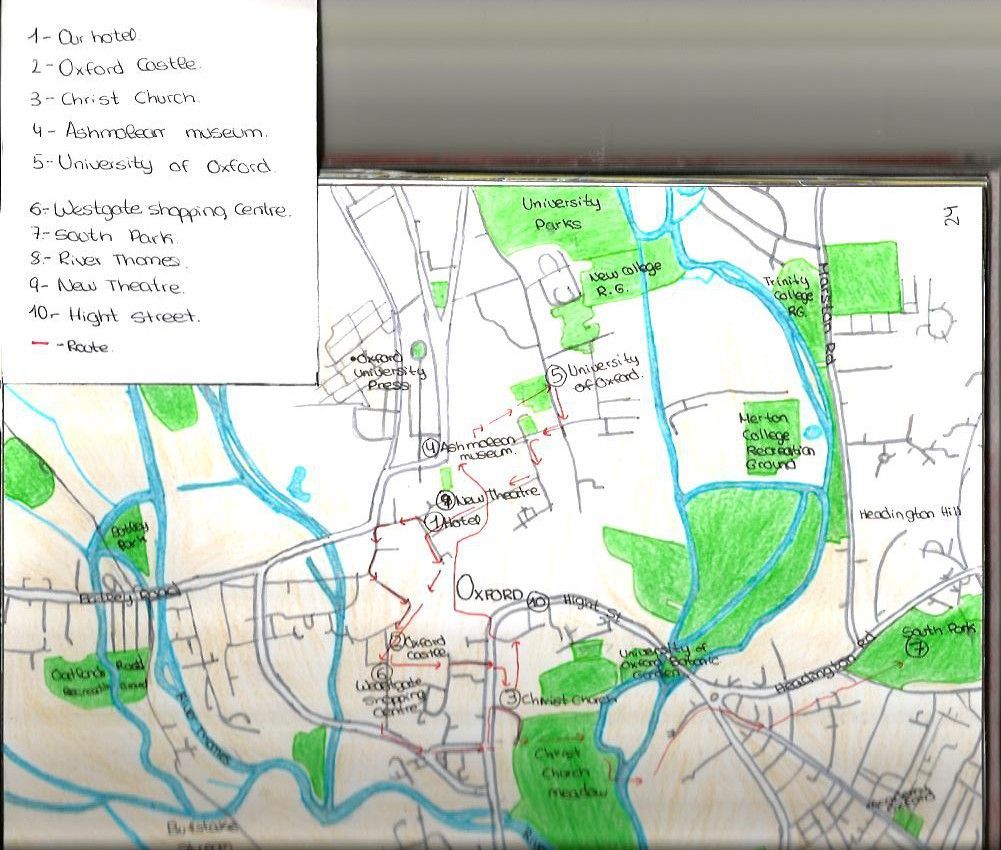Click the circled number 1 Hotel marker
The width and height of the screenshot is (1001, 850).
click(x=433, y=522)
